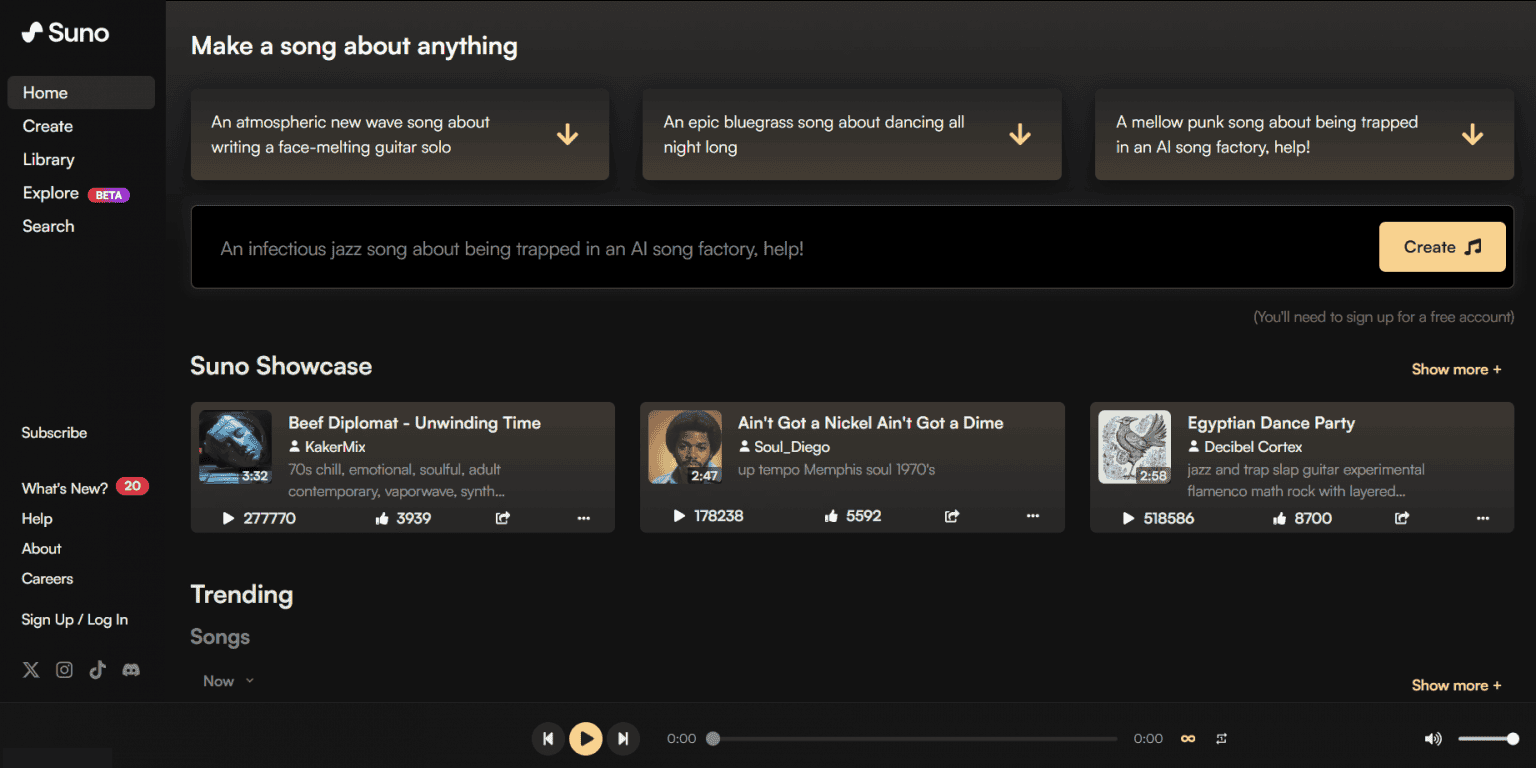Open Suno's TikTok via the sidebar icon

click(97, 670)
